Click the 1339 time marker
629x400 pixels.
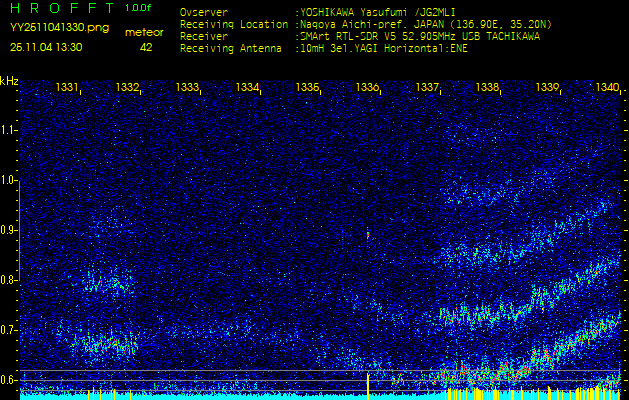click(x=547, y=87)
